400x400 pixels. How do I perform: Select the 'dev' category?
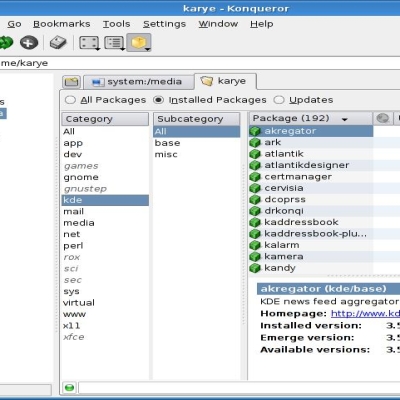105,154
